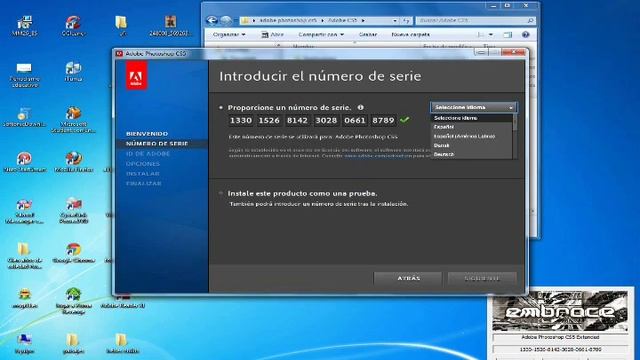Viewport: 640px width, 360px height.
Task: Launch Mozilla Firefox from the desktop
Action: [x=73, y=162]
